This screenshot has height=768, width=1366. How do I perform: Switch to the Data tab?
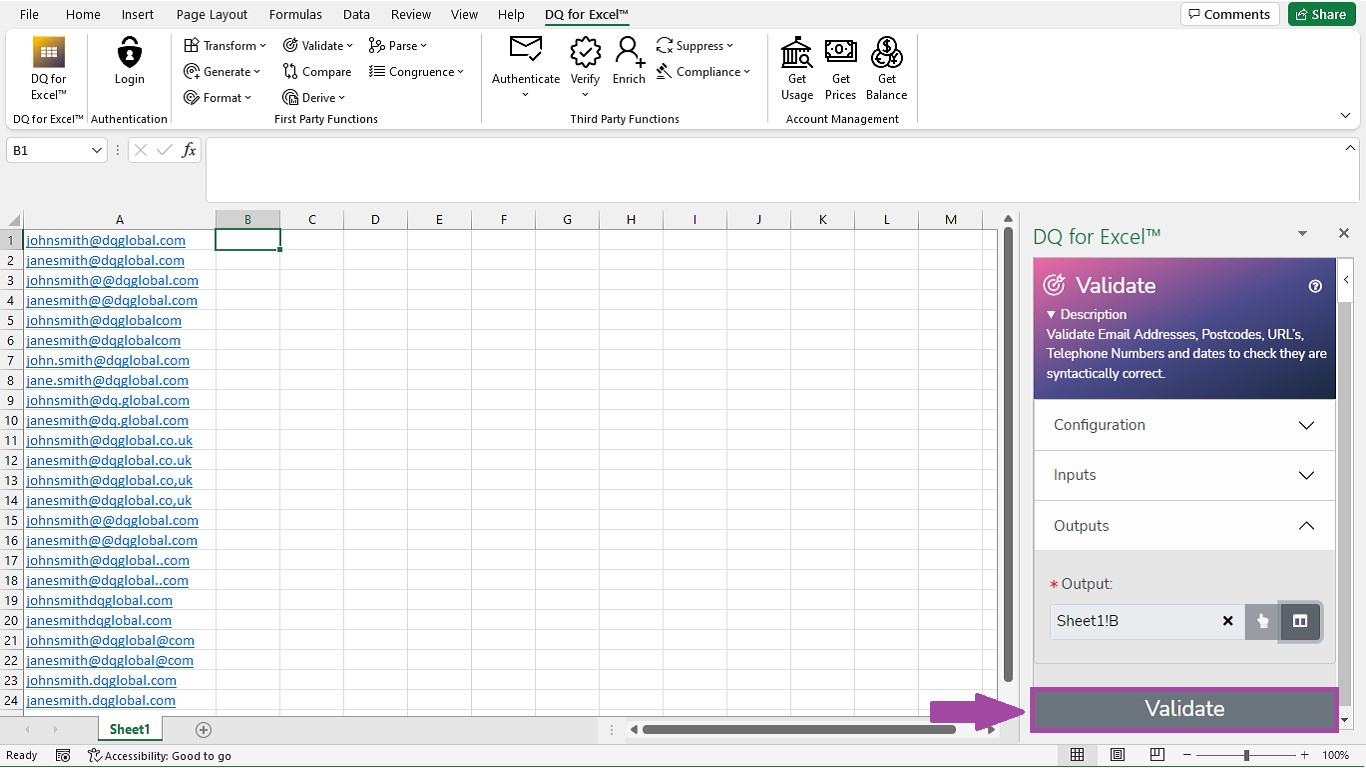click(356, 14)
